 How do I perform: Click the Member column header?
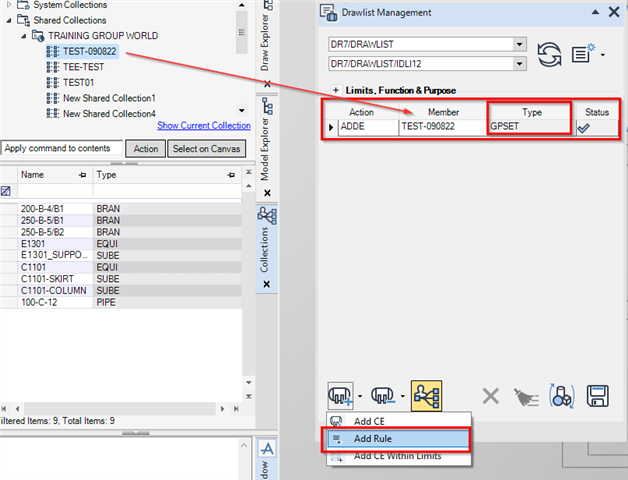(x=443, y=112)
